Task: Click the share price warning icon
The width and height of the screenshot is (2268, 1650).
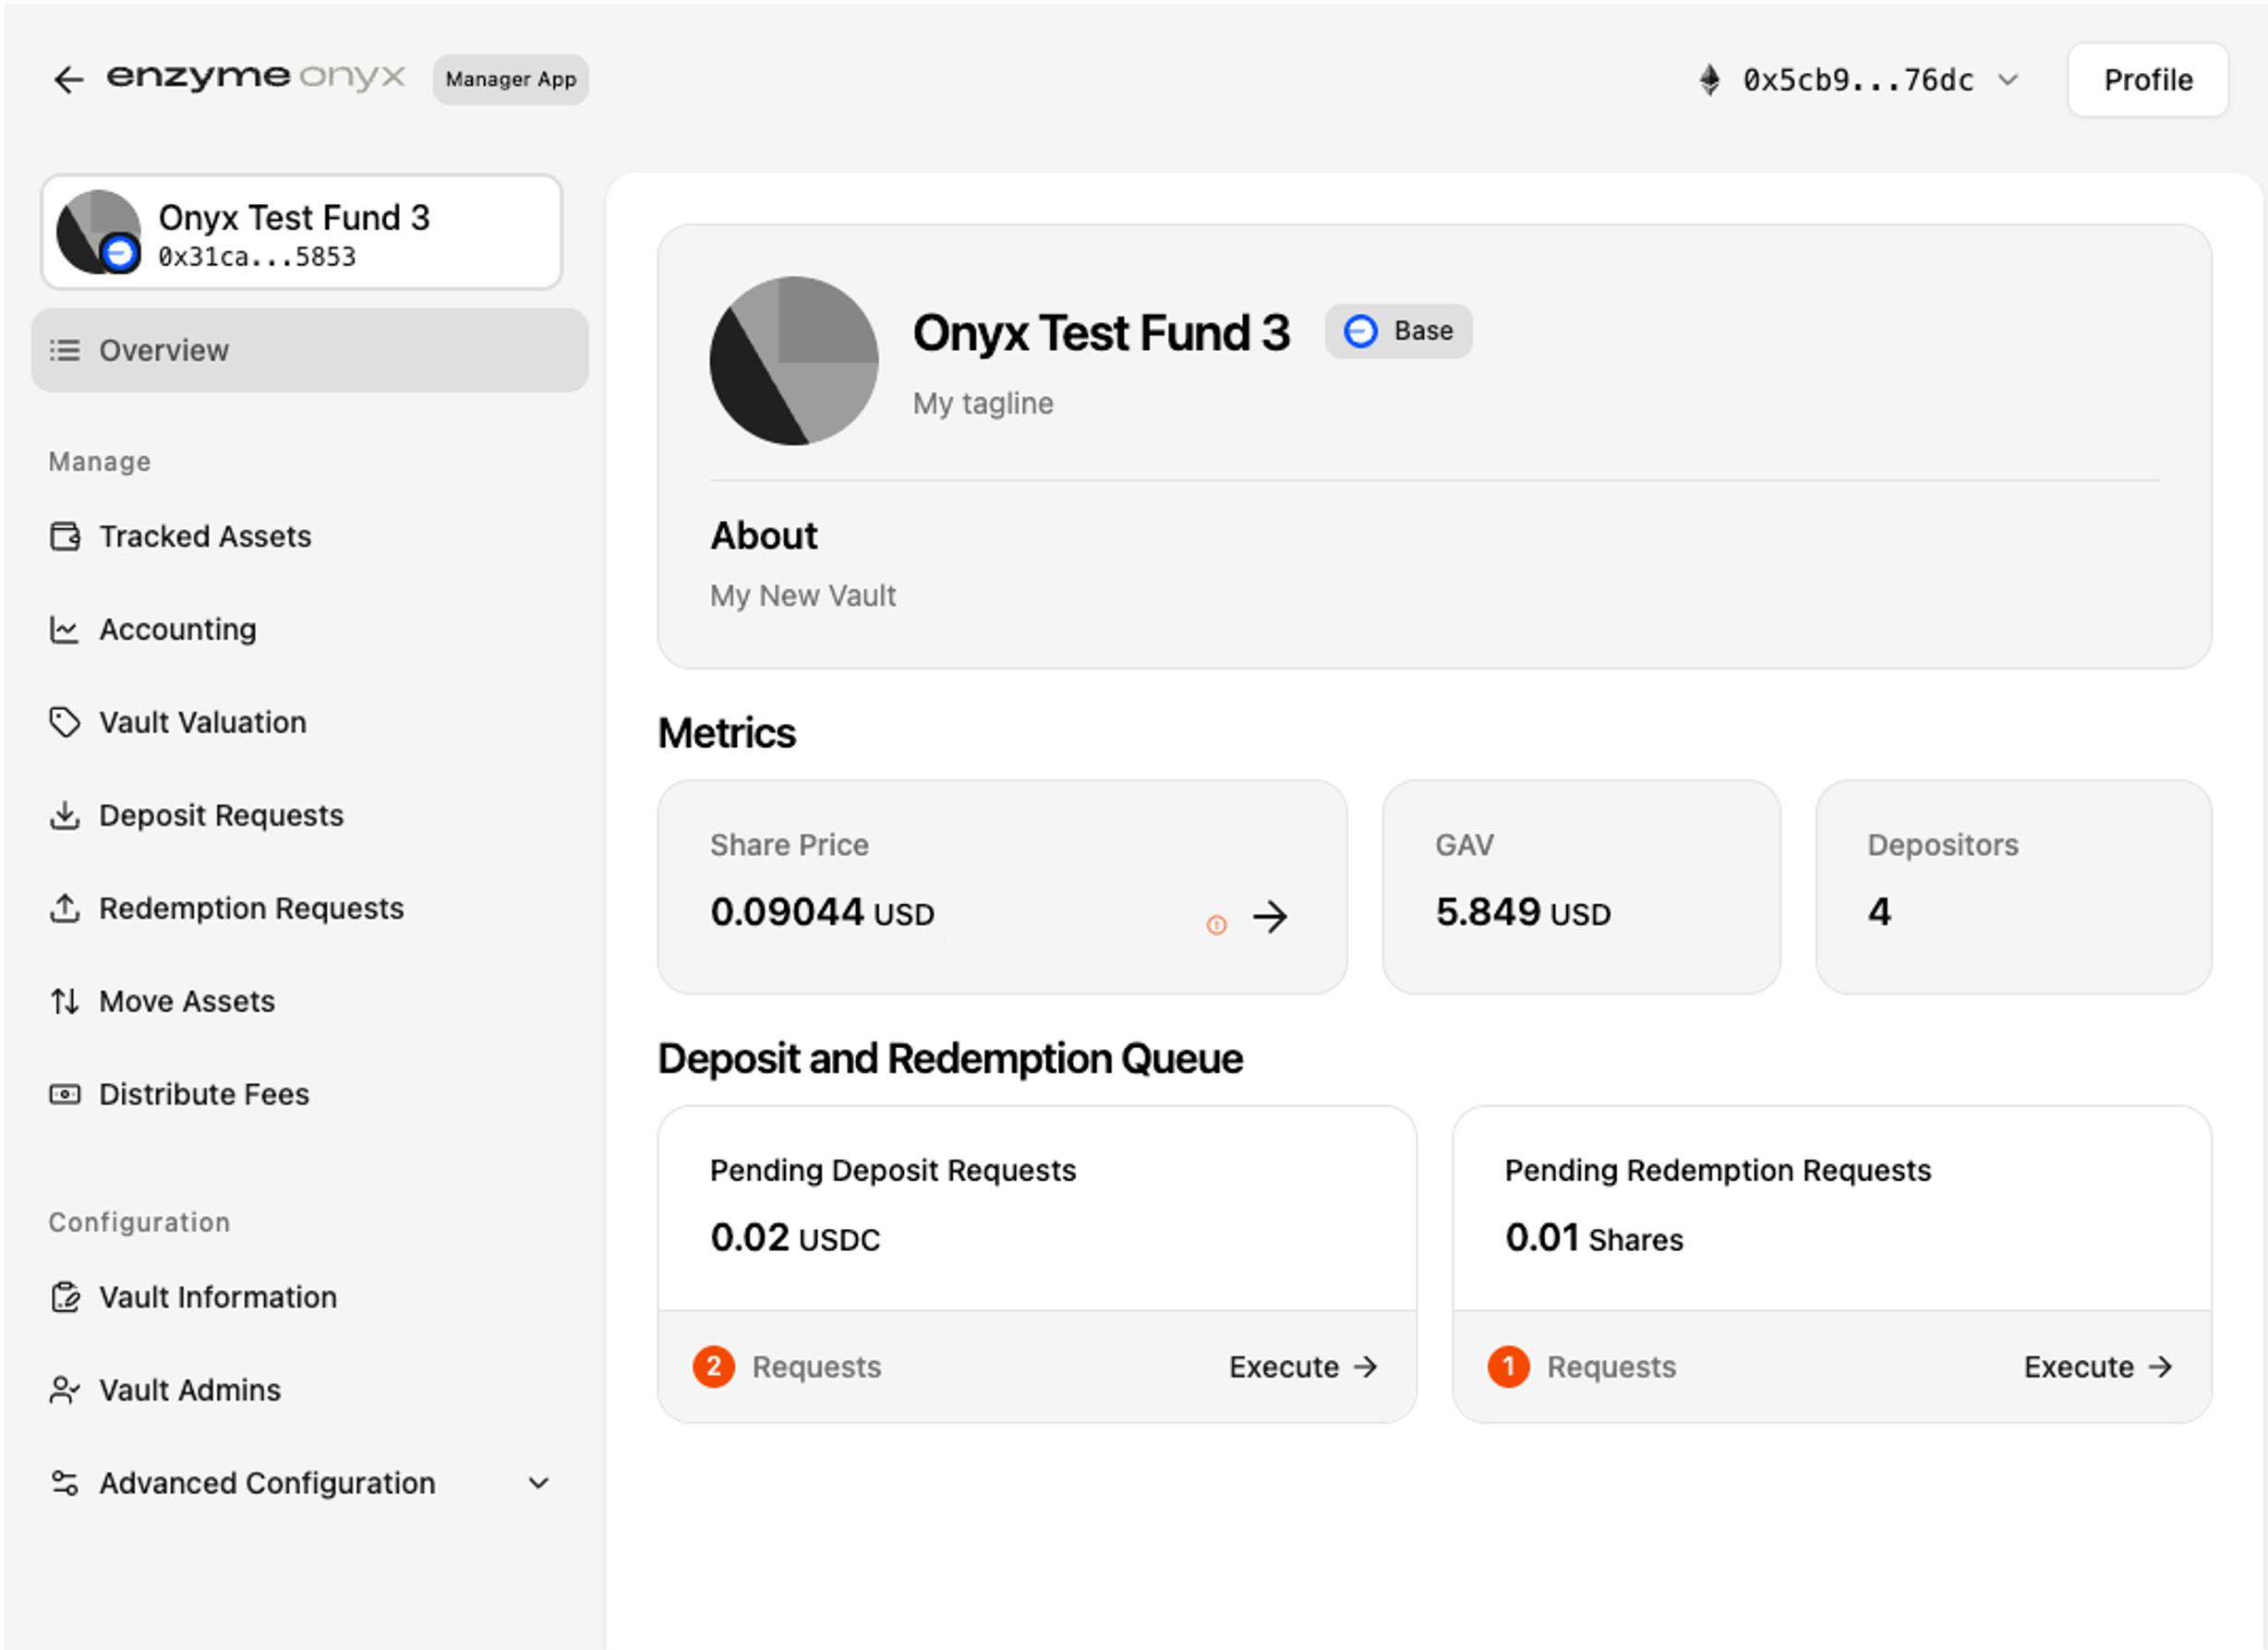Action: pos(1216,925)
